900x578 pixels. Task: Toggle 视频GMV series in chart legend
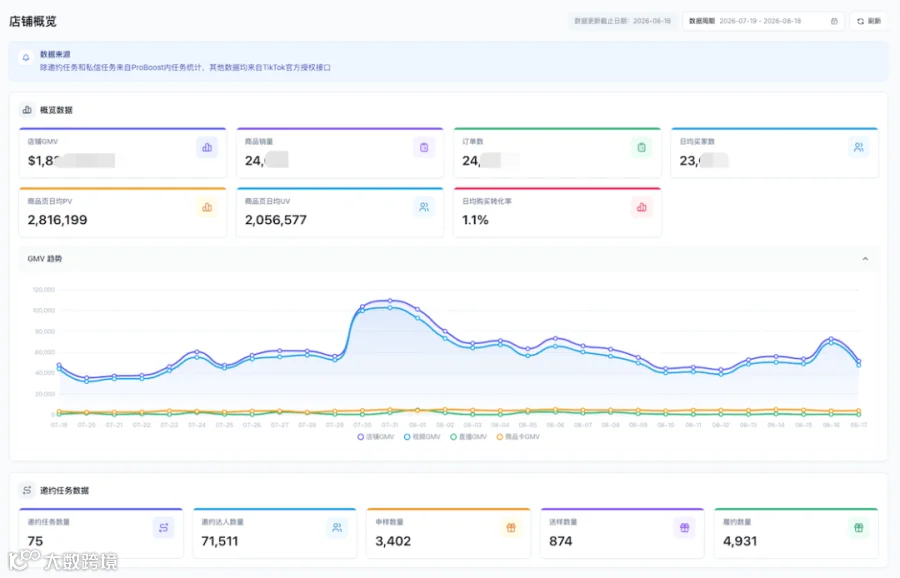pos(422,437)
